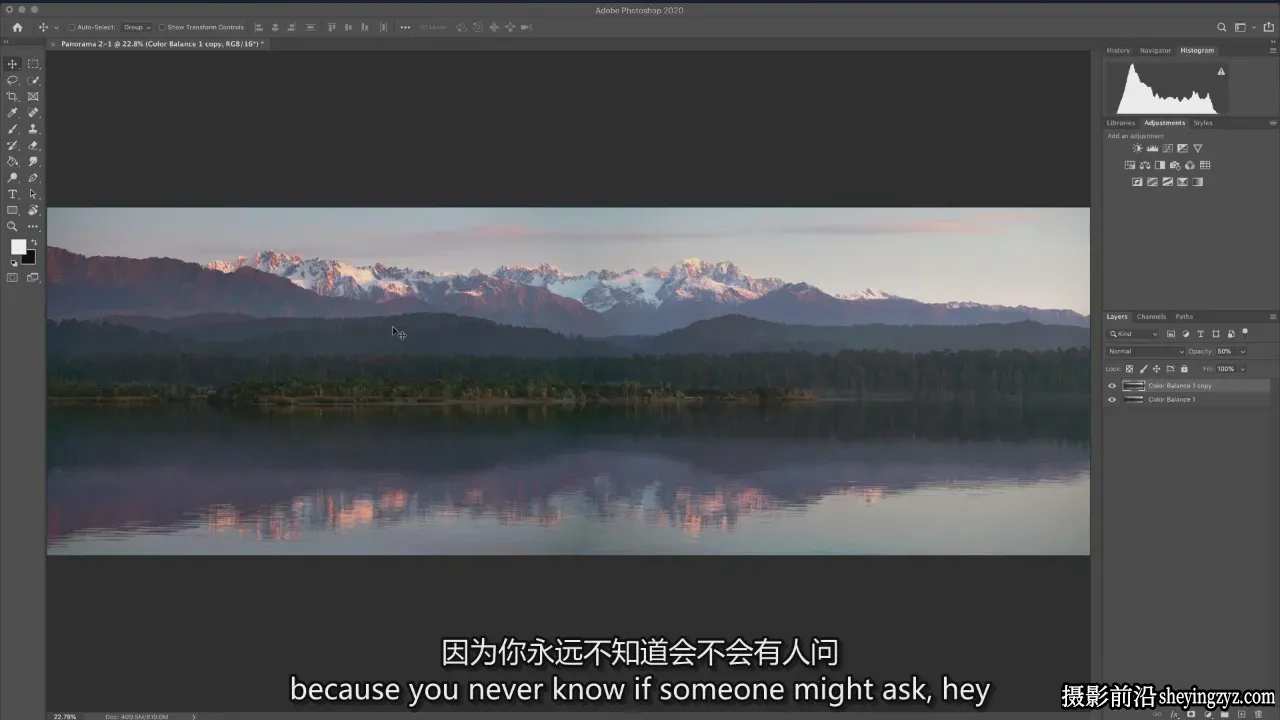Viewport: 1280px width, 720px height.
Task: Select the Crop tool
Action: pyautogui.click(x=12, y=96)
